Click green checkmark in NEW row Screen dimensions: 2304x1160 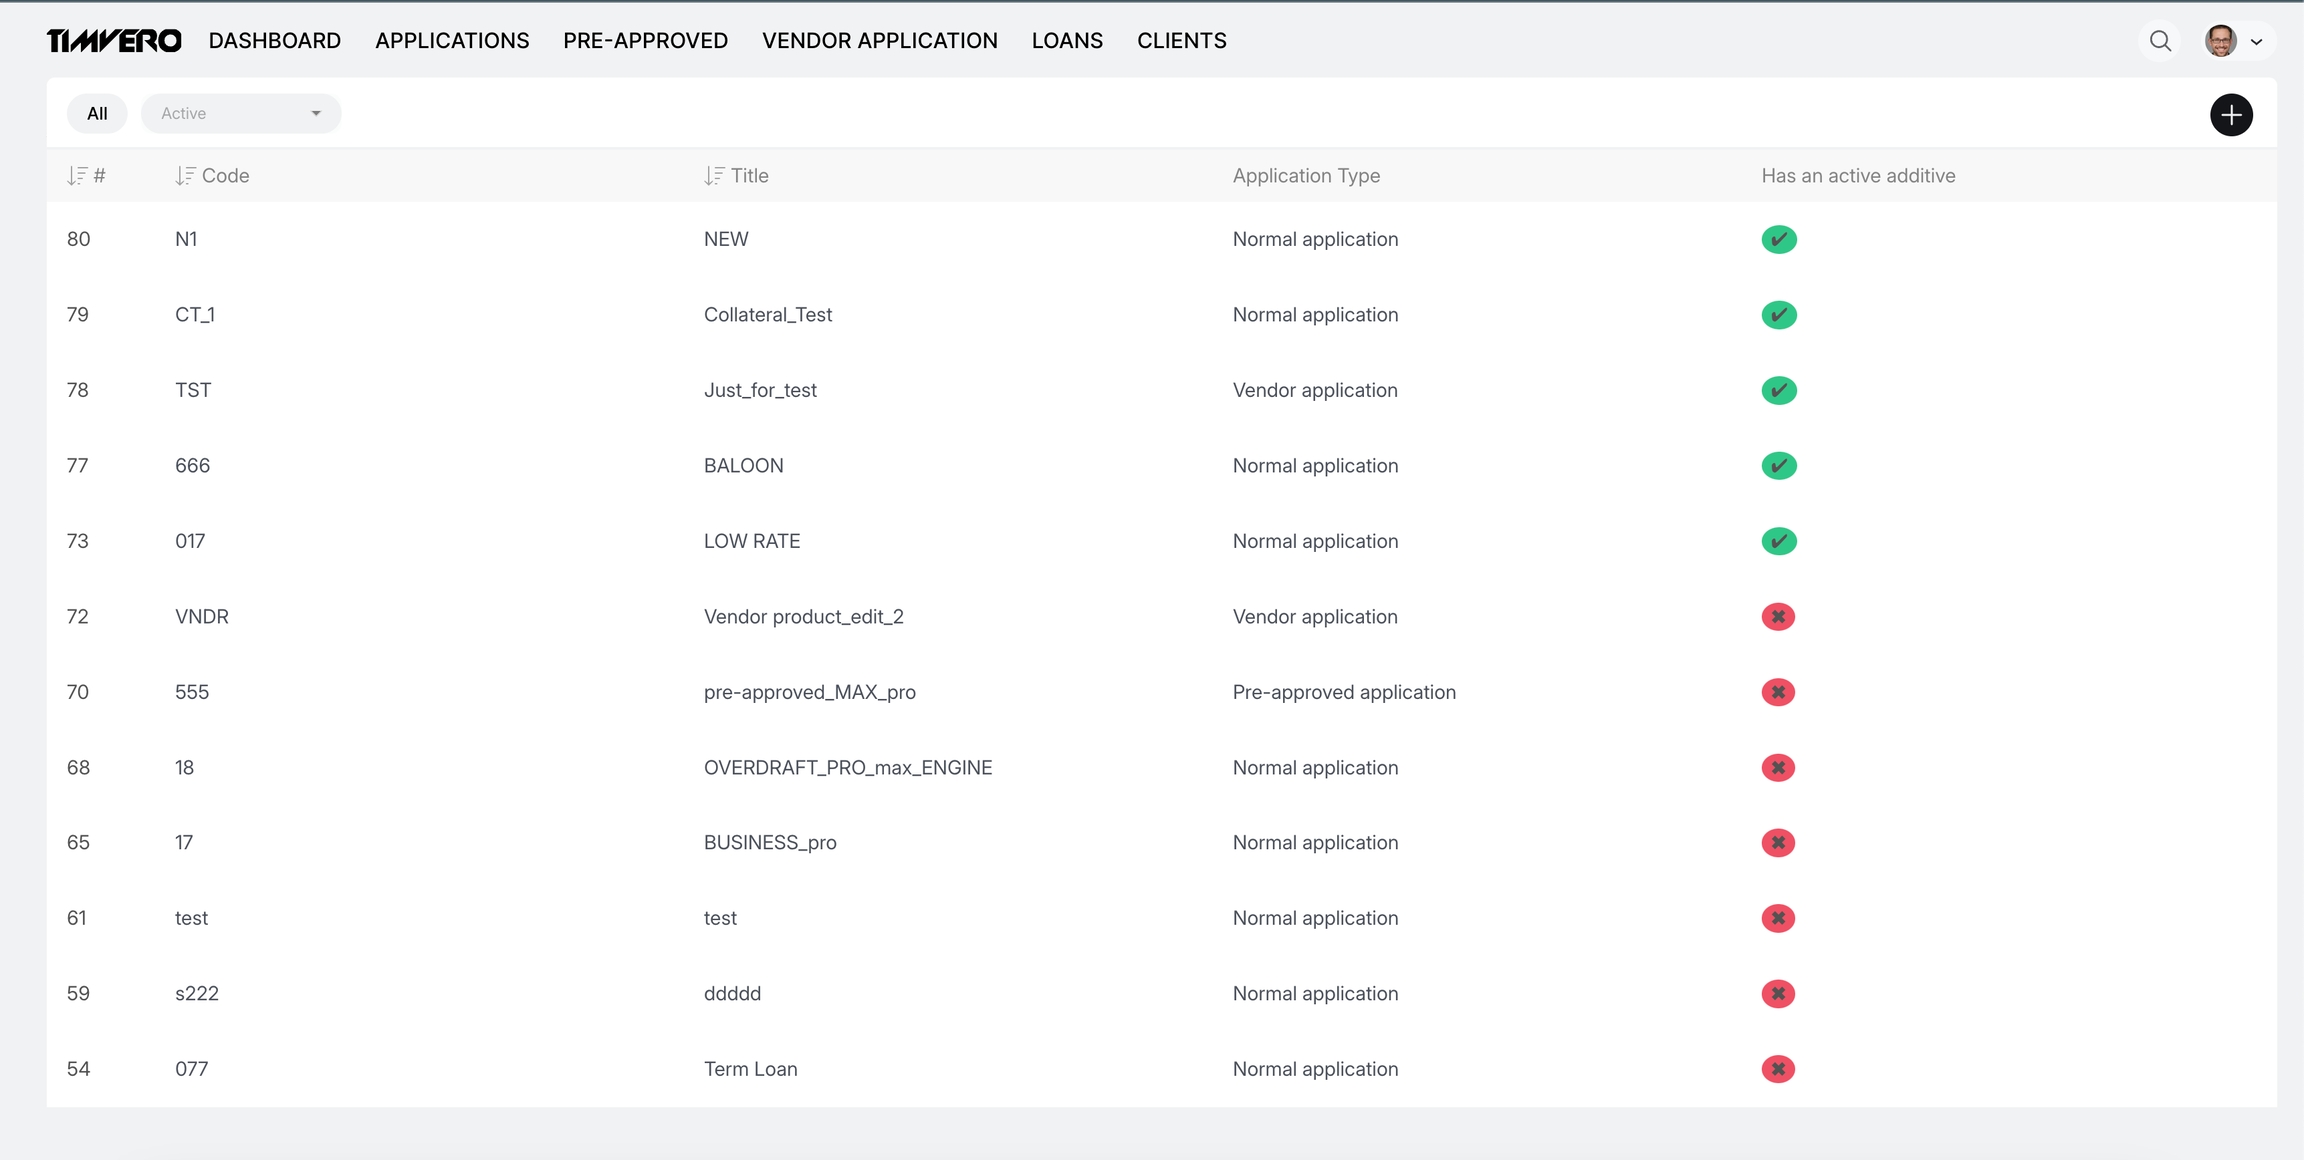(x=1779, y=240)
